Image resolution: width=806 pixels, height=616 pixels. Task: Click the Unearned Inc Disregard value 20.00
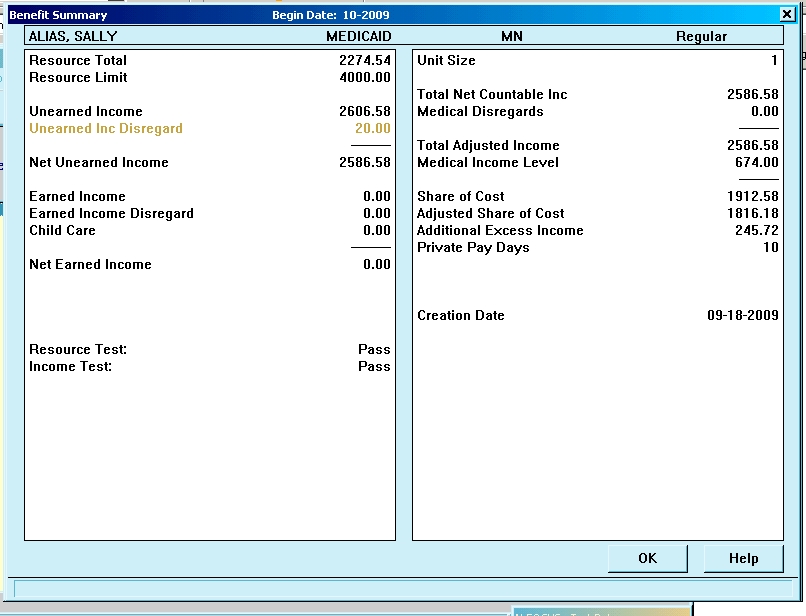pos(373,129)
